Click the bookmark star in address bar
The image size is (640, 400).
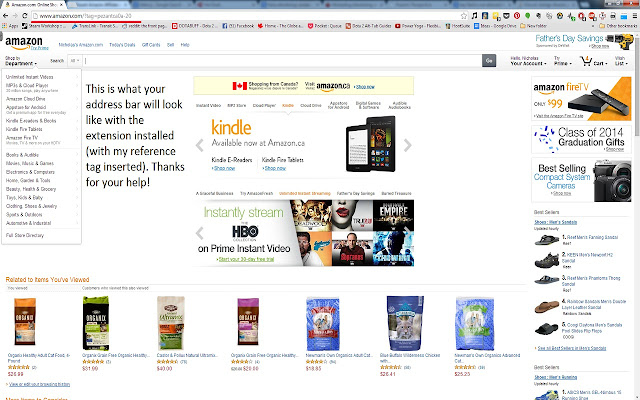click(464, 16)
